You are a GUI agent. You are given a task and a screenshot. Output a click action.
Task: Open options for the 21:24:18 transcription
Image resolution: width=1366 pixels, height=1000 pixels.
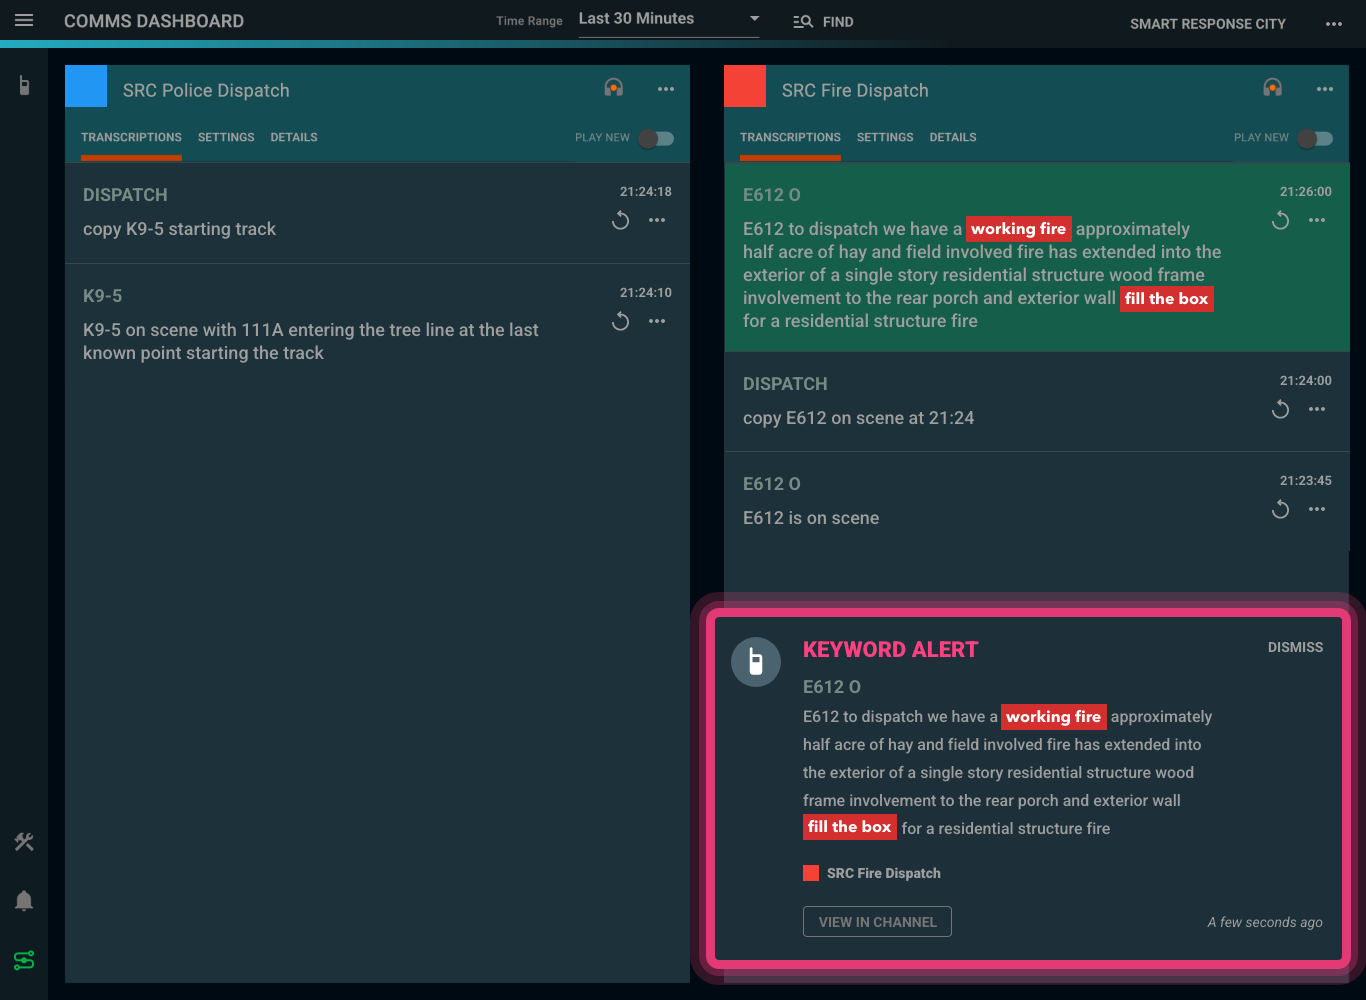(657, 220)
